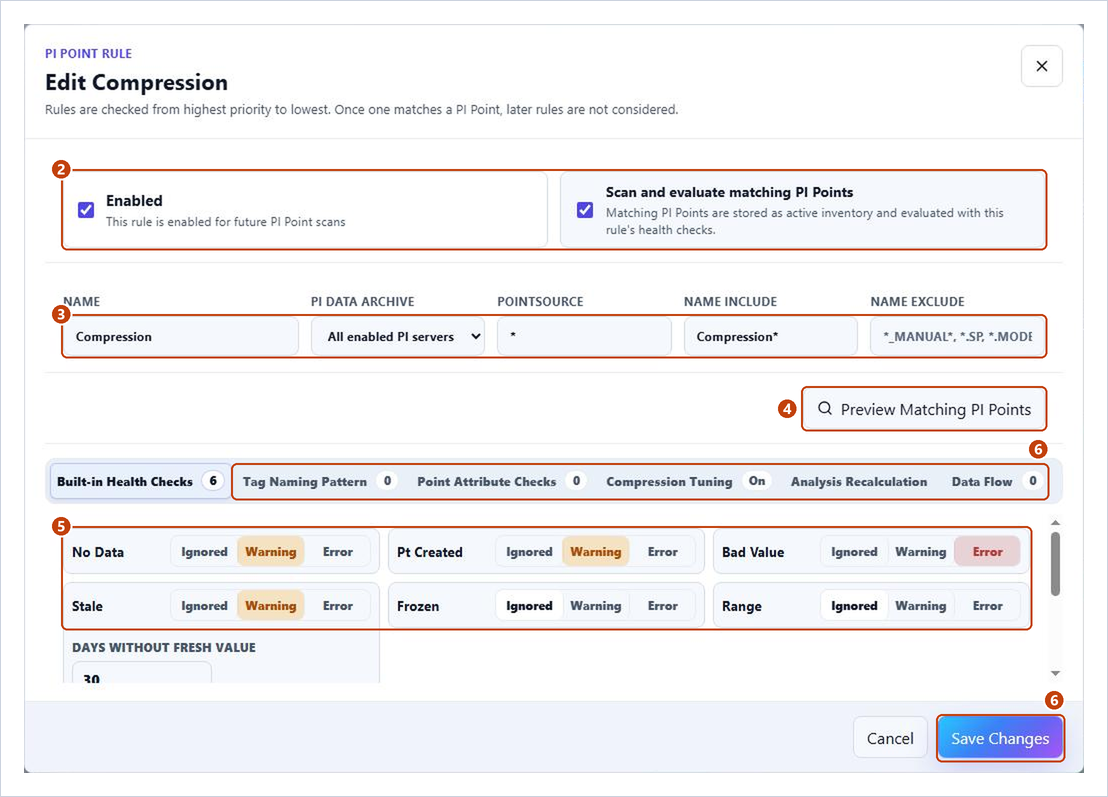Screen dimensions: 1108x797
Task: Set Range to Ignored
Action: pos(854,606)
